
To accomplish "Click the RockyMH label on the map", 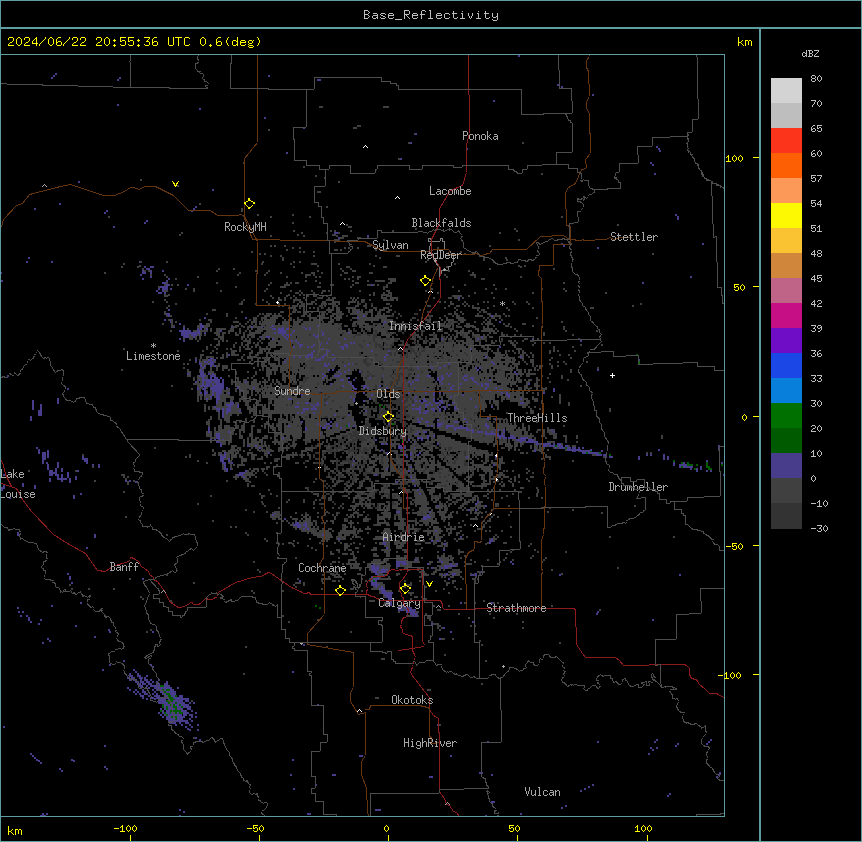I will [x=245, y=227].
